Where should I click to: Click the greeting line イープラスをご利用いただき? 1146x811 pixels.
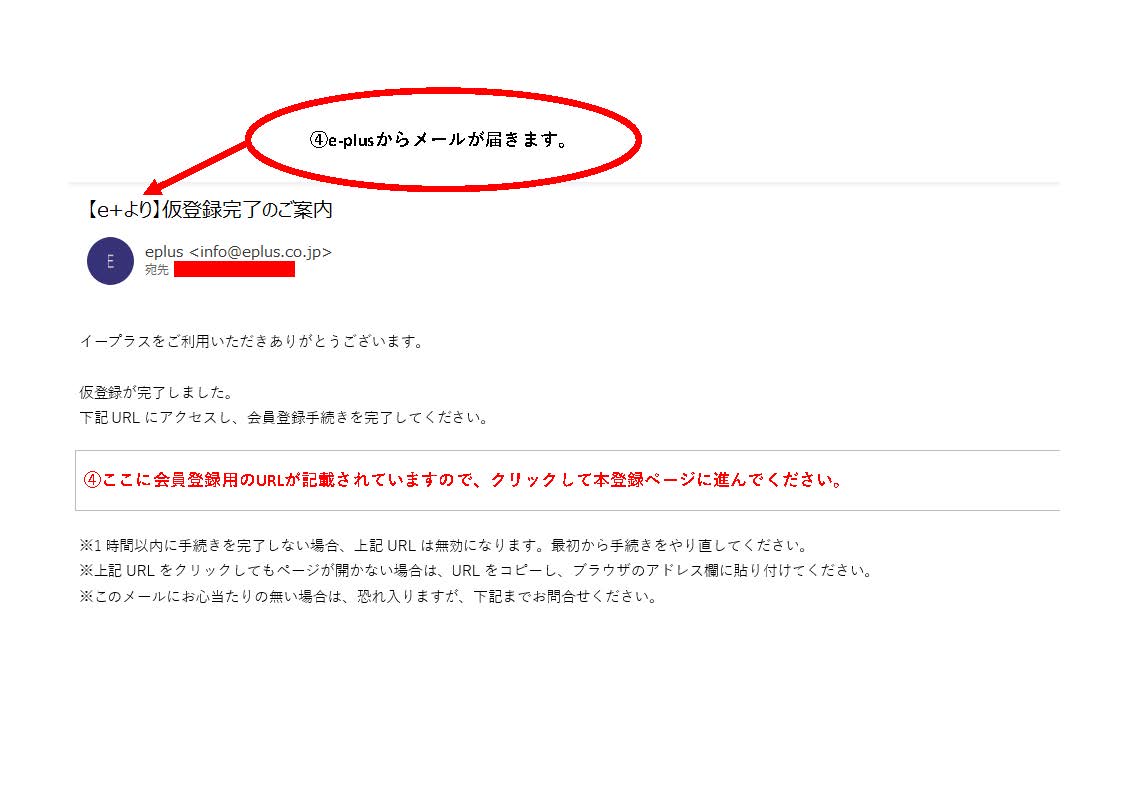tap(252, 341)
